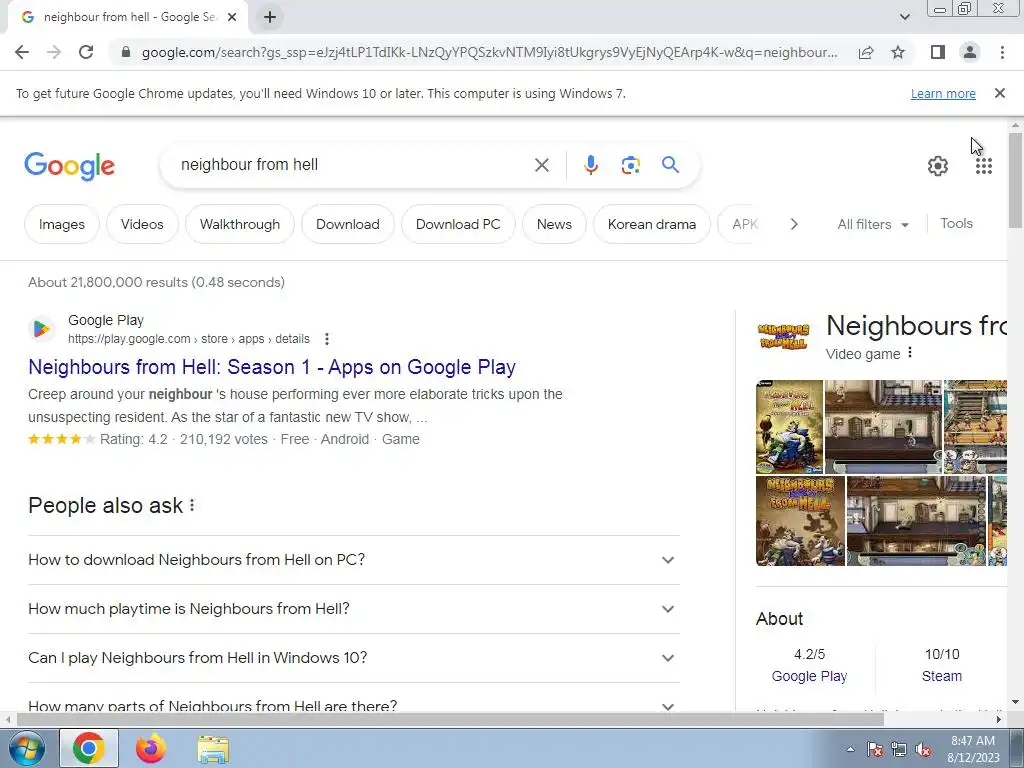Screen dimensions: 1024x768
Task: Show more filter chips with right arrow
Action: (794, 224)
